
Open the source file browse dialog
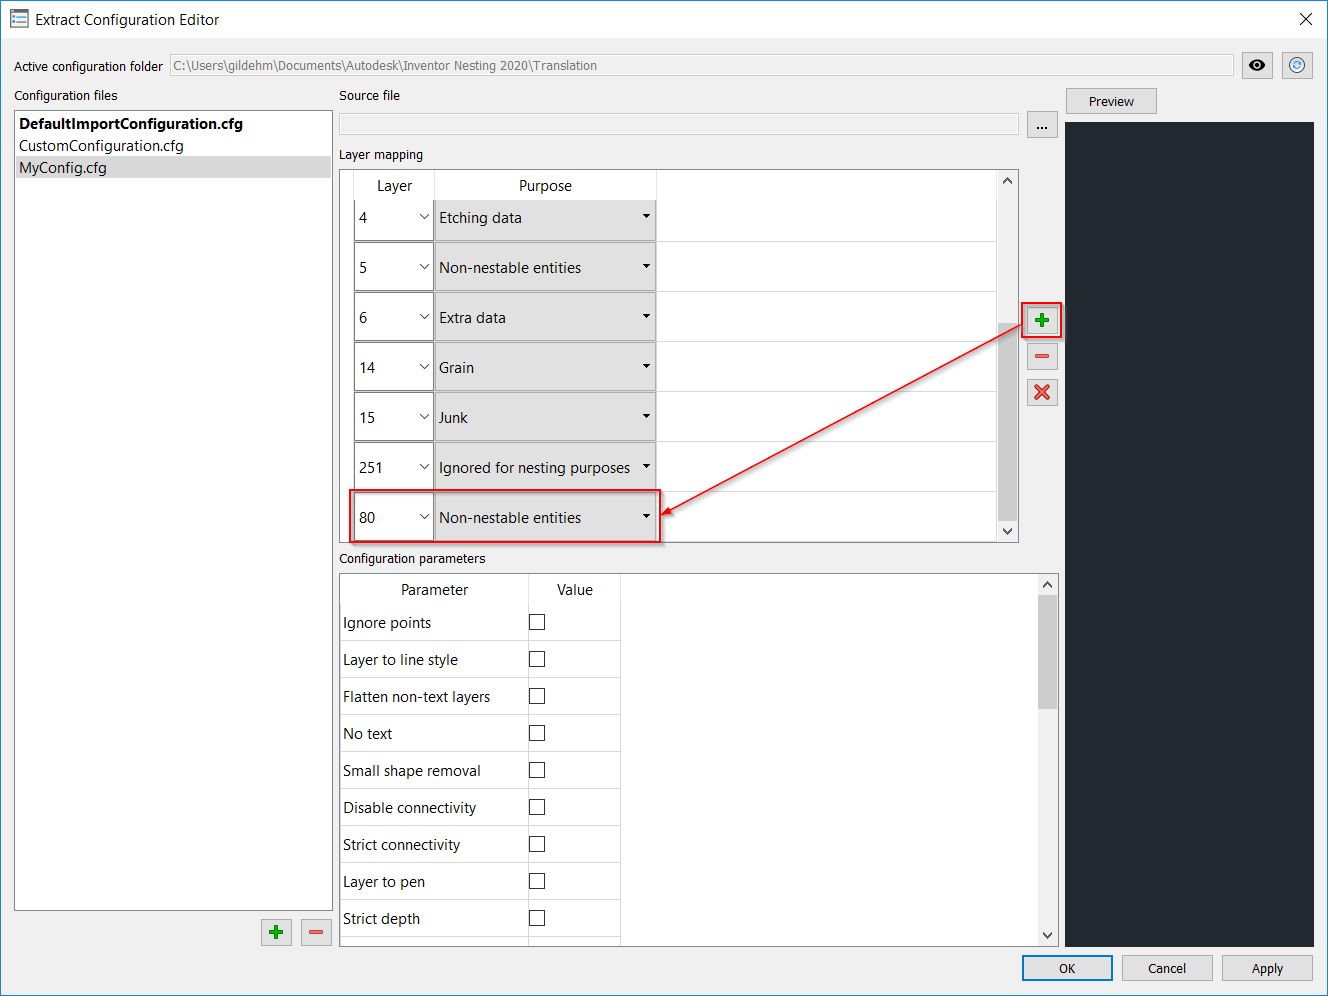tap(1042, 124)
